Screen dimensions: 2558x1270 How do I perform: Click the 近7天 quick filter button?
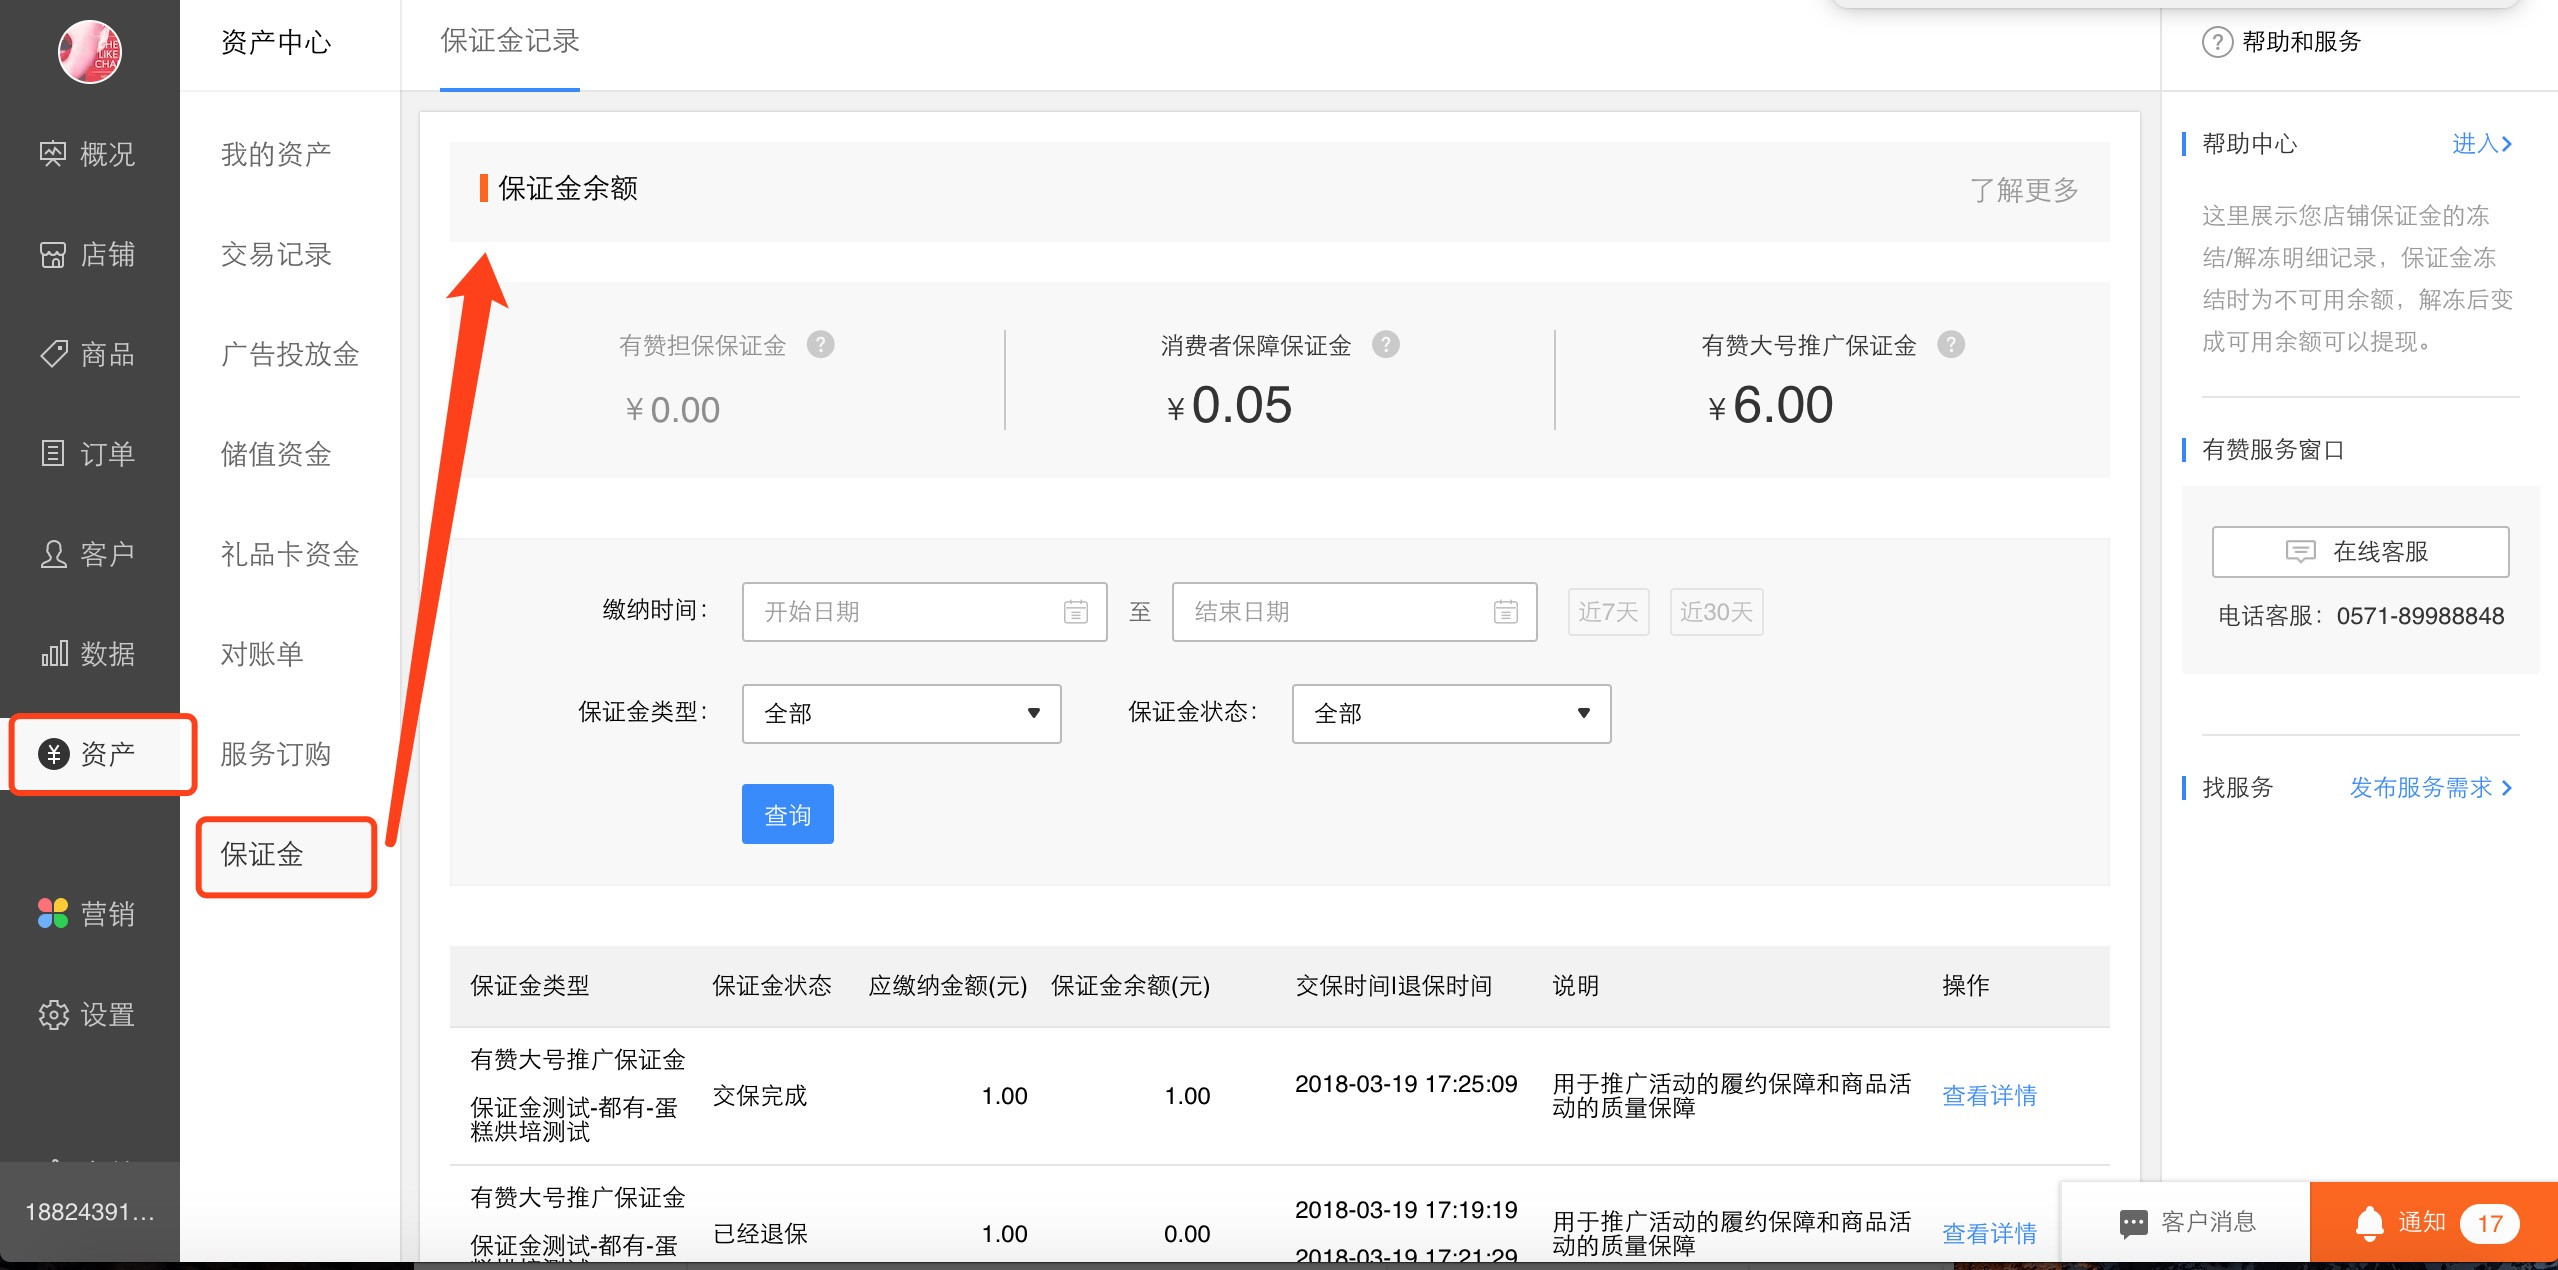coord(1608,612)
